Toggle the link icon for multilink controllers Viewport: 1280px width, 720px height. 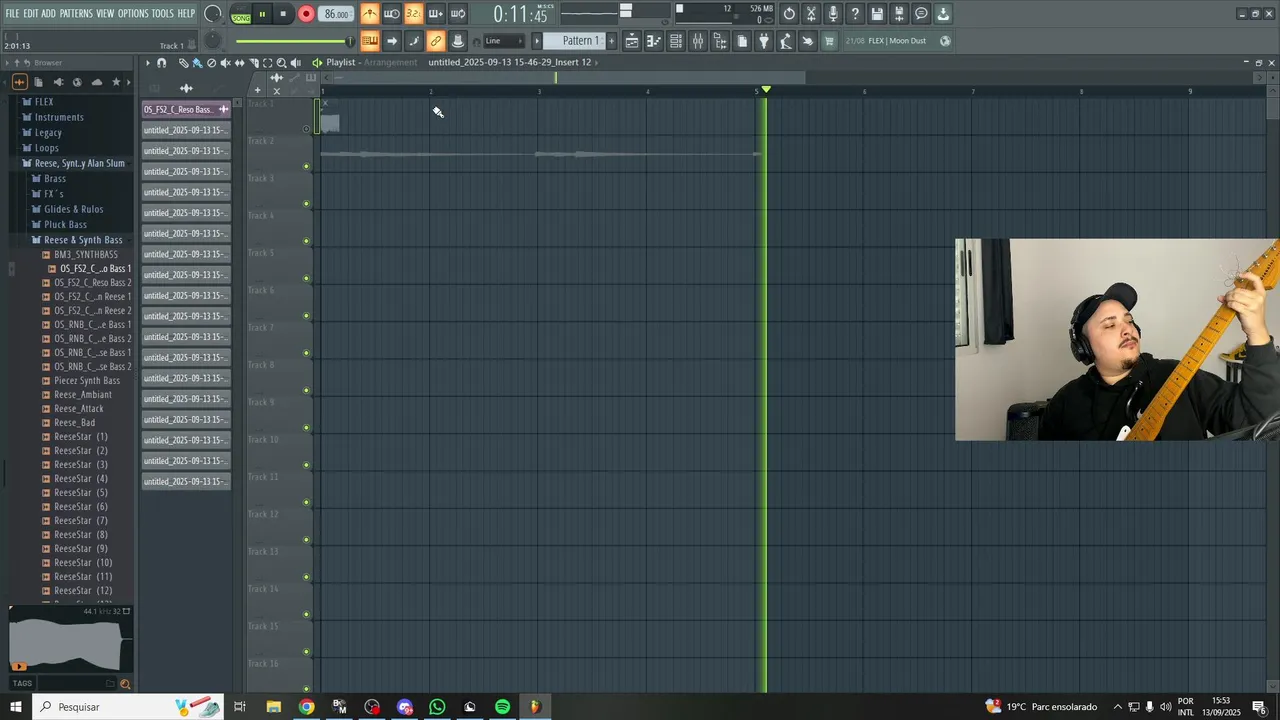[435, 41]
